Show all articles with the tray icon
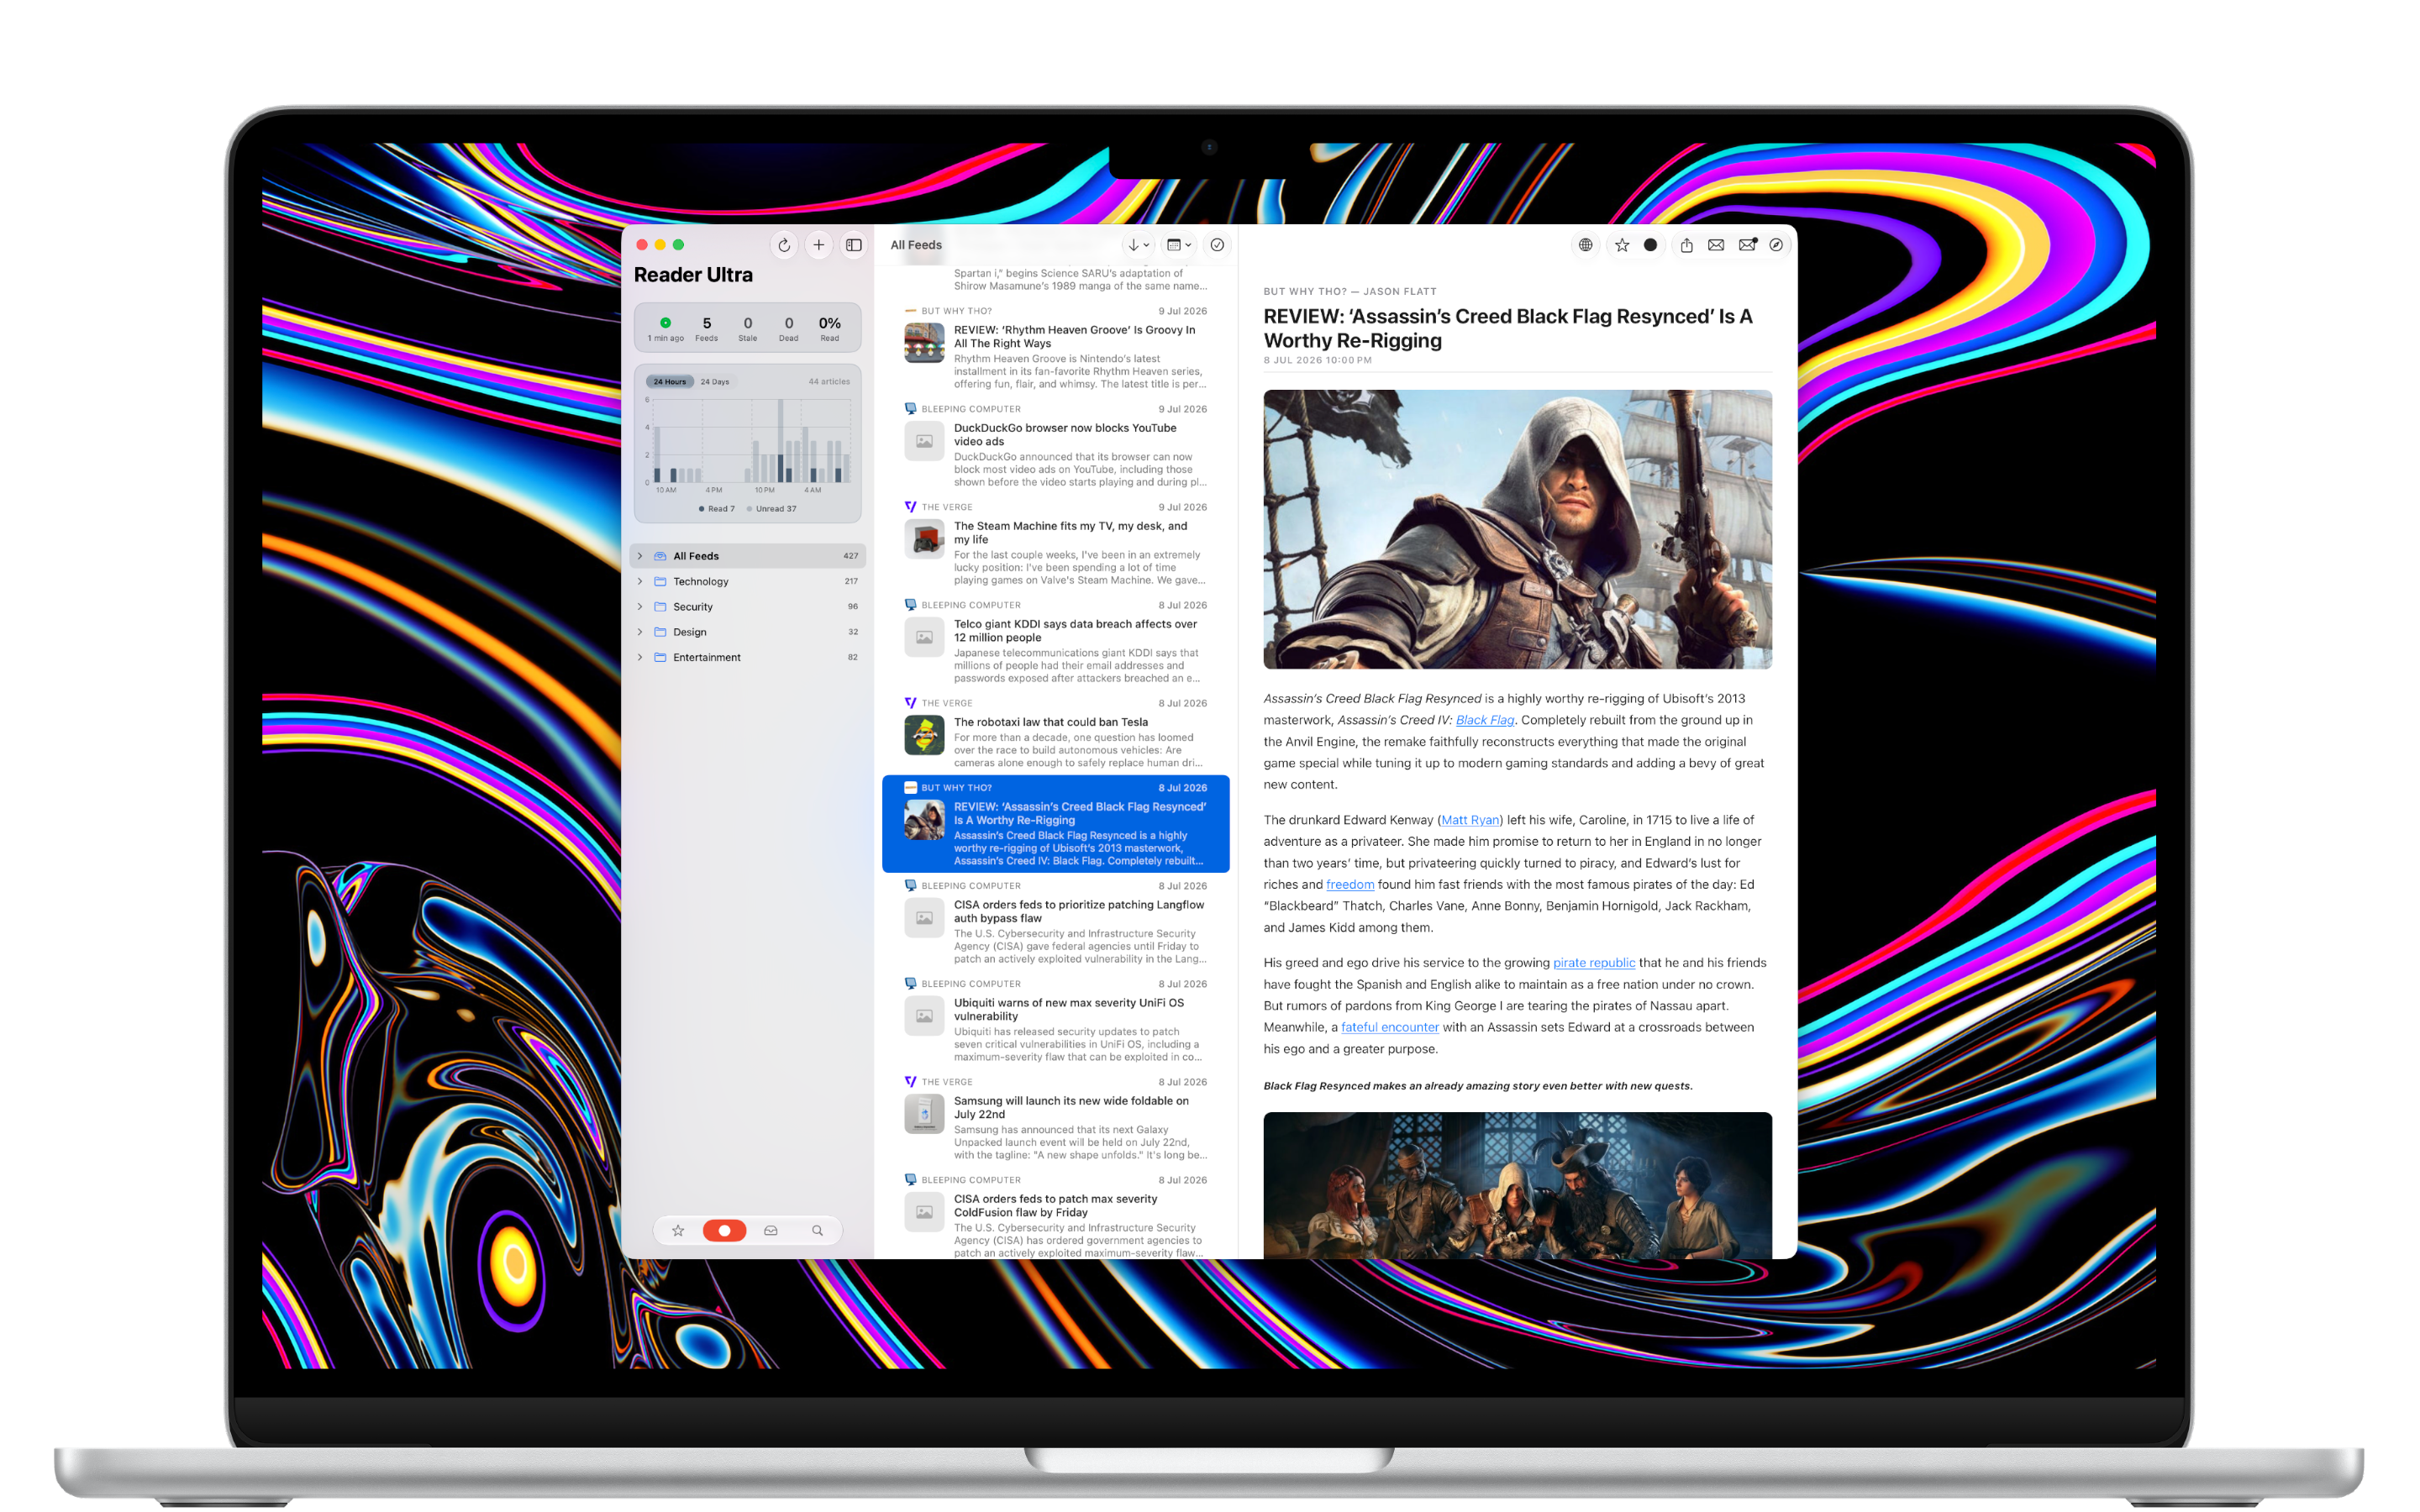The height and width of the screenshot is (1512, 2420). pos(771,1231)
